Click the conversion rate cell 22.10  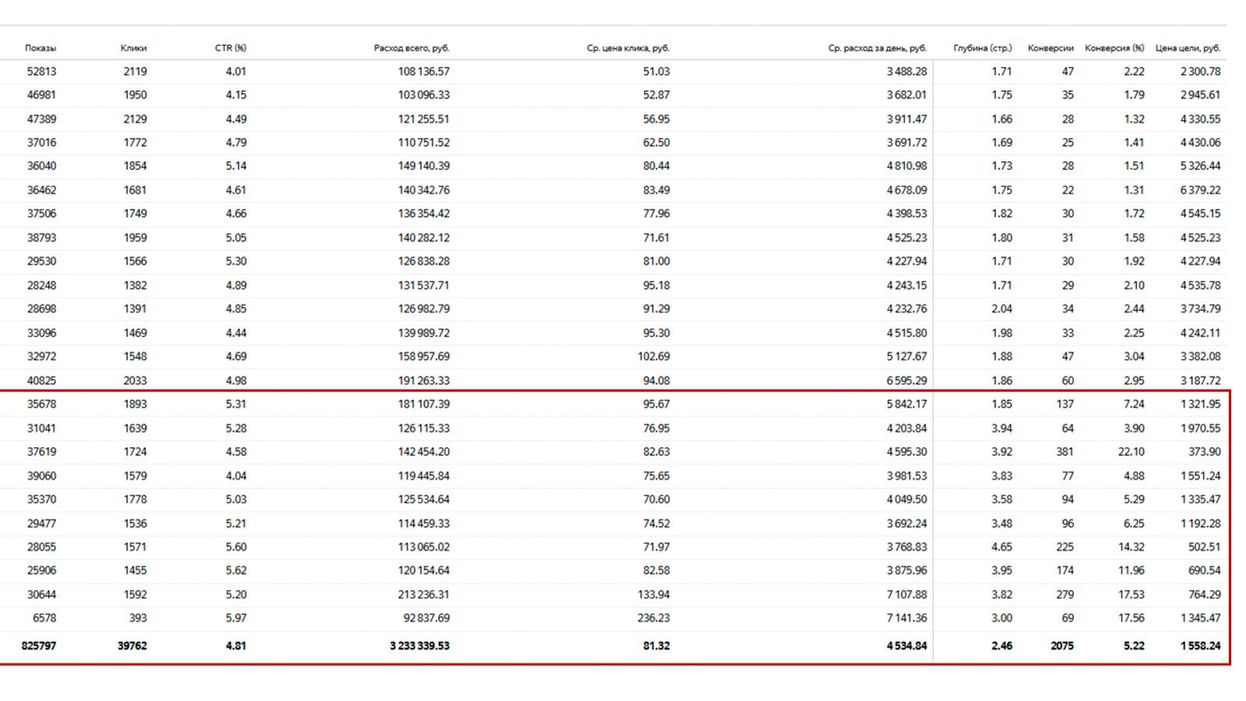[x=1130, y=452]
